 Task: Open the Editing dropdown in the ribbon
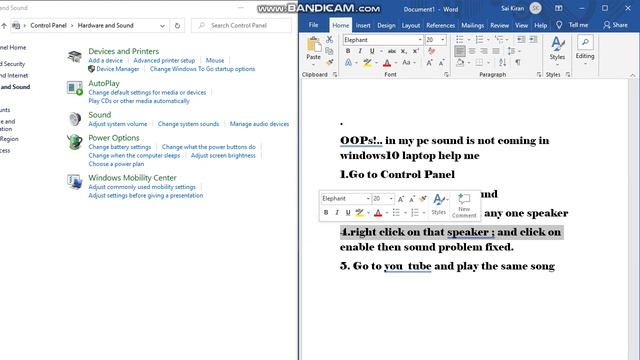point(585,50)
